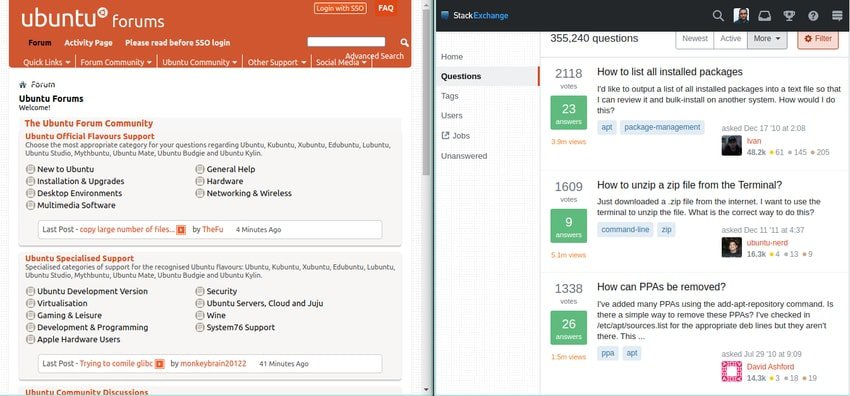The height and width of the screenshot is (396, 850).
Task: Open monkeybrain20122's profile link
Action: 213,364
